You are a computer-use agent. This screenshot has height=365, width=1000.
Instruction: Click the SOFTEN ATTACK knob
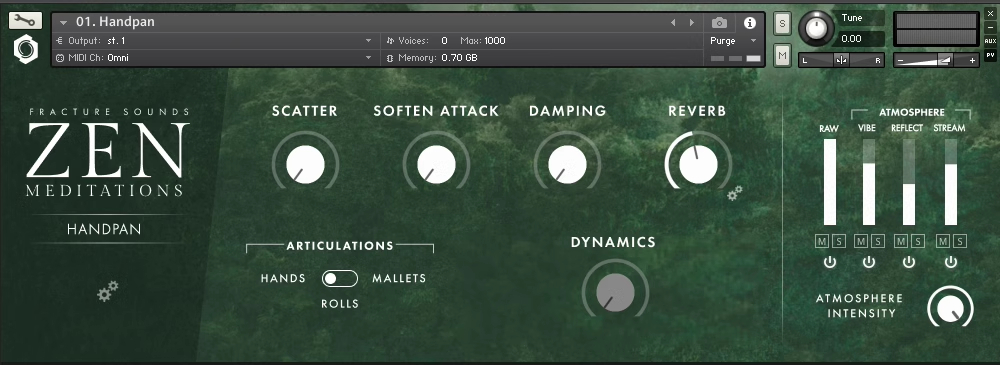click(x=436, y=165)
